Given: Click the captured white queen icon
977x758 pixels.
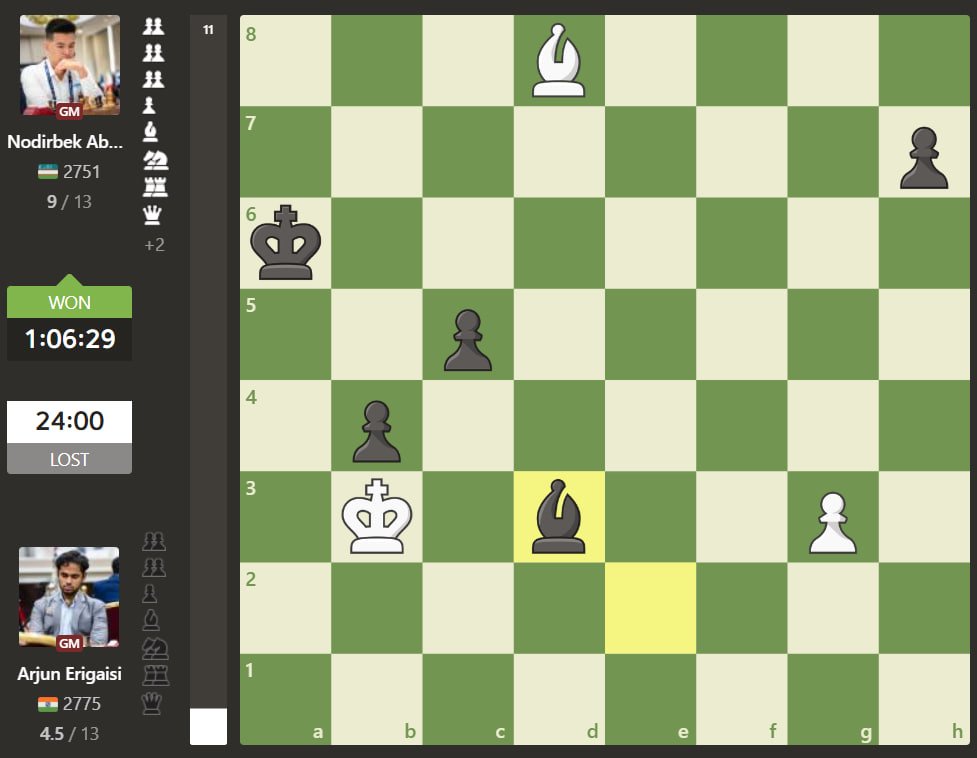Looking at the screenshot, I should click(x=152, y=215).
